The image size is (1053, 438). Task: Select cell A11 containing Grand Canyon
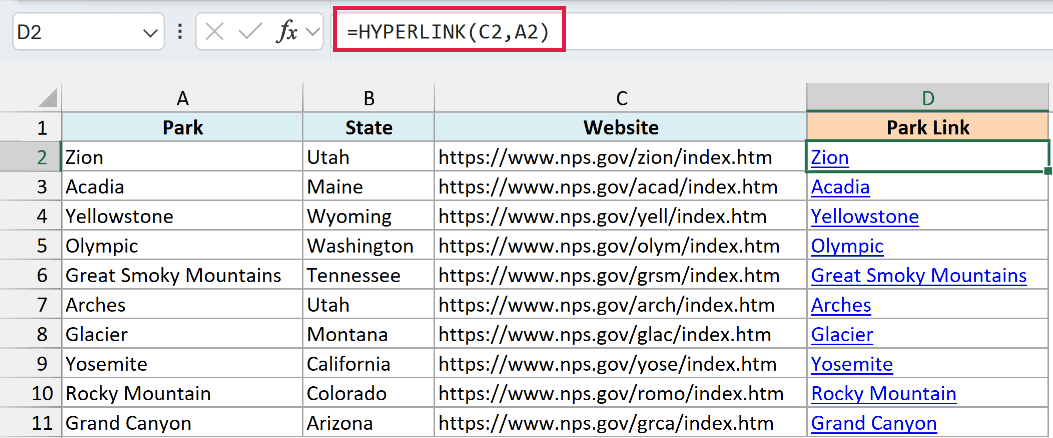click(x=182, y=423)
